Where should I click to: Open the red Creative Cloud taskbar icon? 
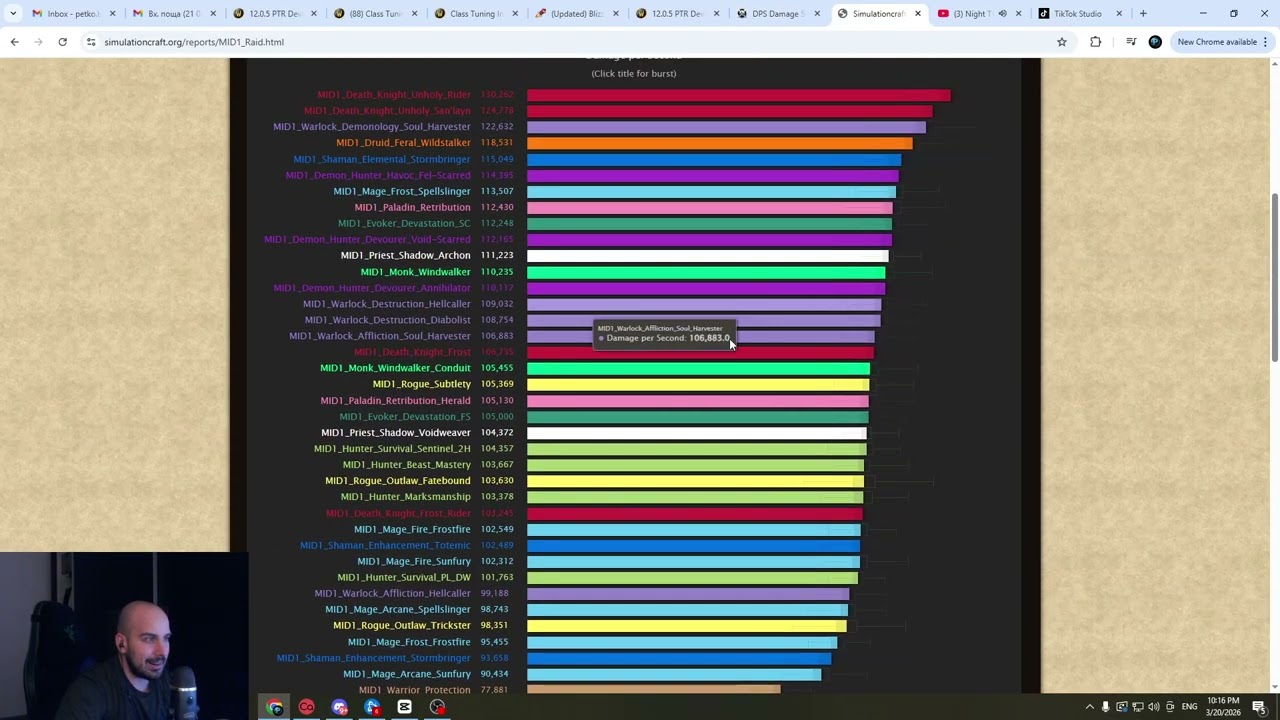click(306, 707)
